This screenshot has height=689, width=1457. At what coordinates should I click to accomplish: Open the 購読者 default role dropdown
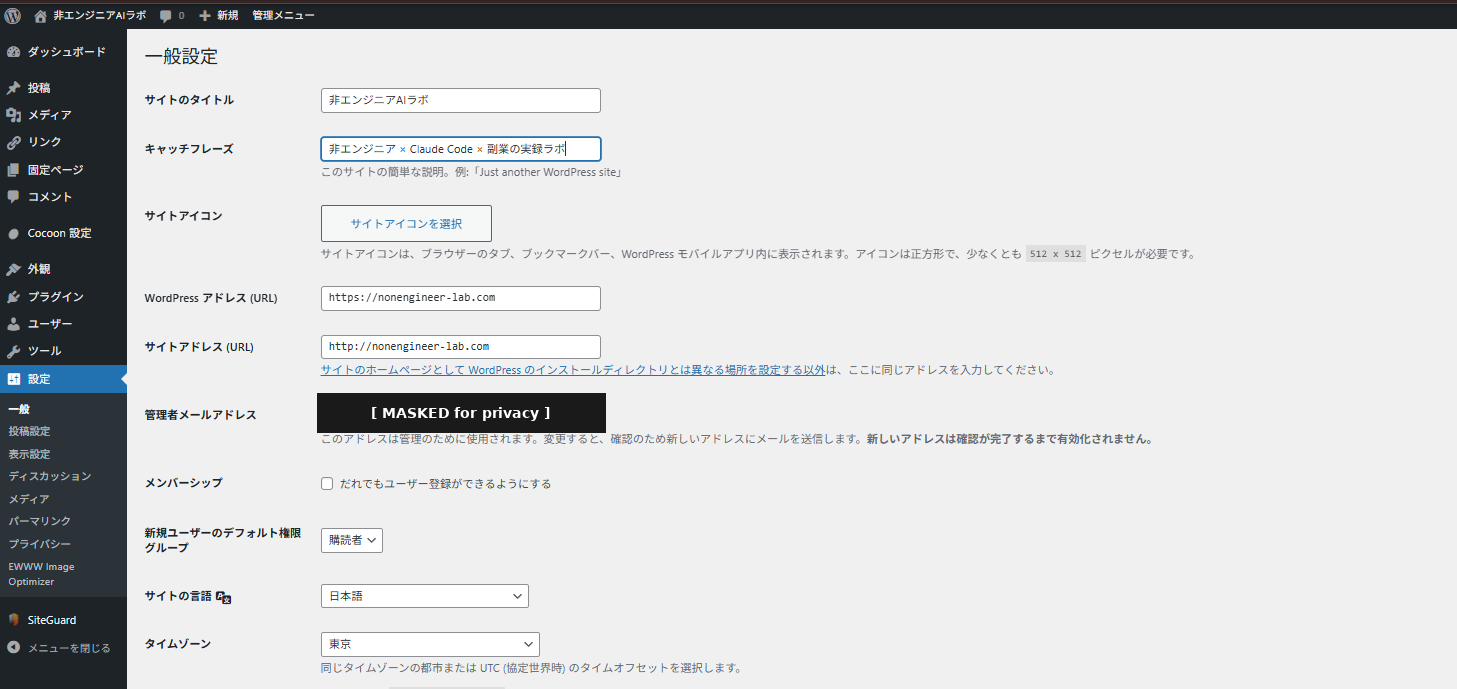pyautogui.click(x=352, y=540)
